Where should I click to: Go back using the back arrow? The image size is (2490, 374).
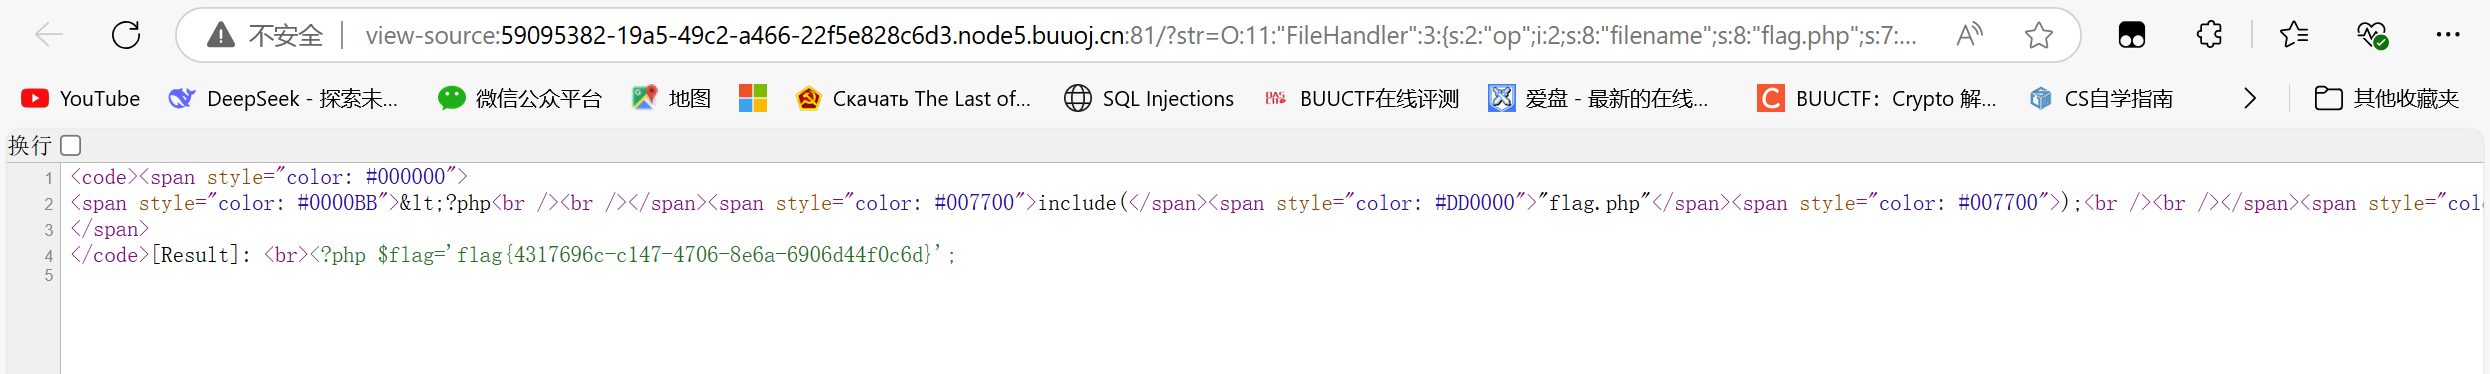pyautogui.click(x=48, y=36)
